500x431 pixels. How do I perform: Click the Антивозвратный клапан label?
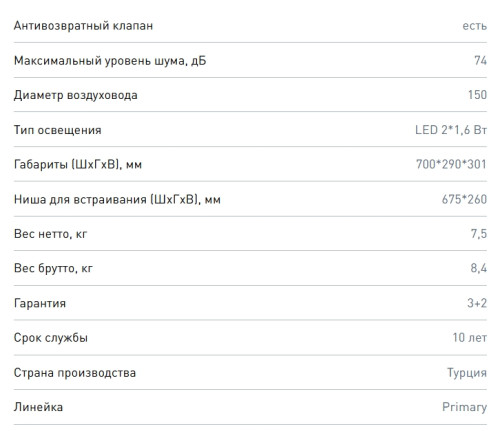pos(83,26)
